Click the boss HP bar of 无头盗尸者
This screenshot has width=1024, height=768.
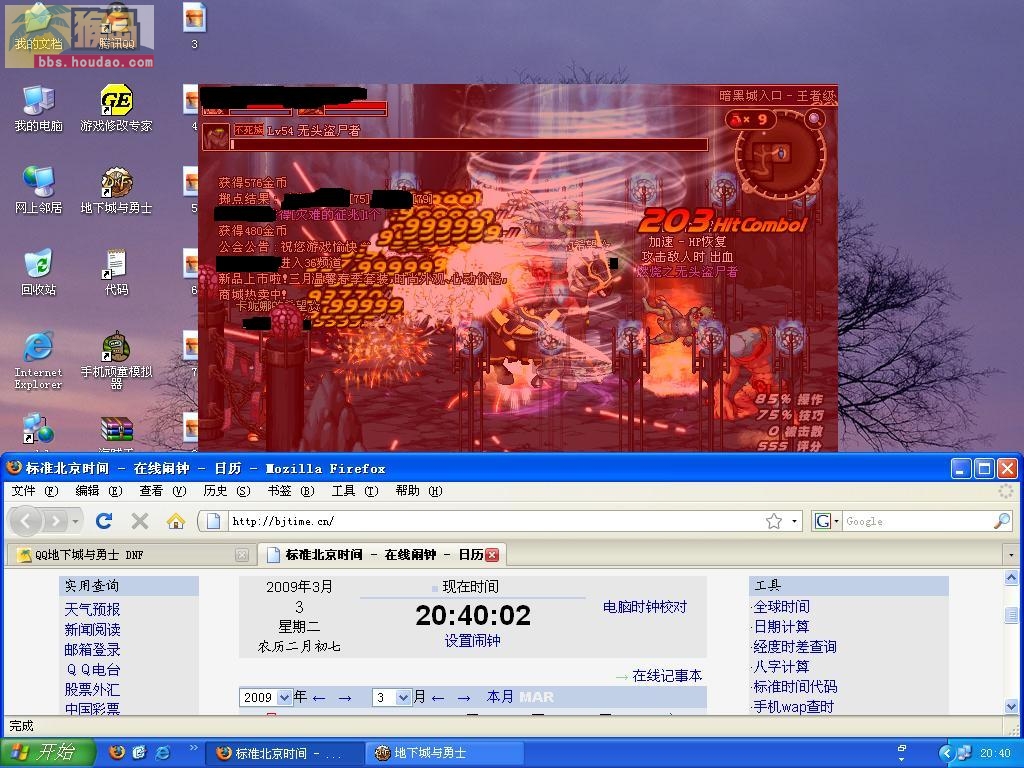tap(468, 144)
